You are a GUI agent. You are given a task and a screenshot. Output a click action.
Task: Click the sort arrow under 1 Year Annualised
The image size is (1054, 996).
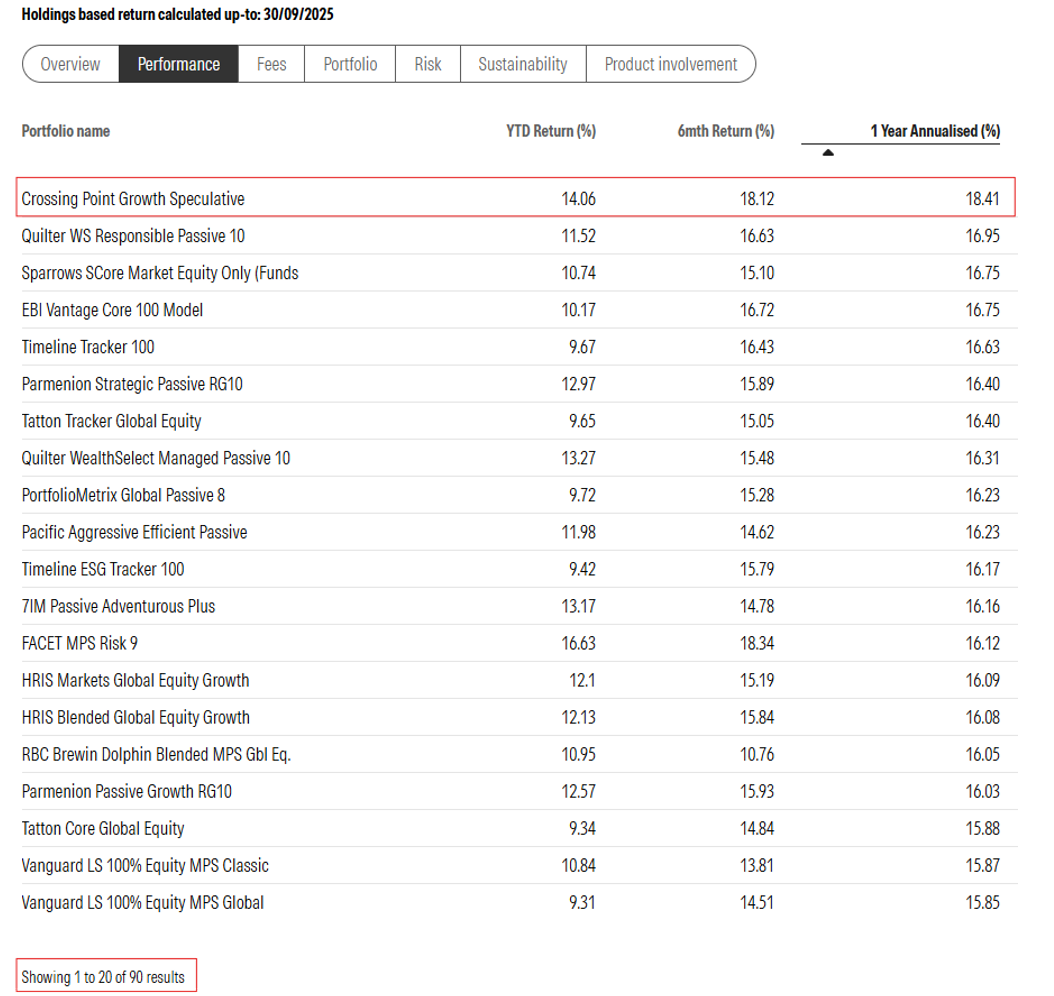(828, 153)
